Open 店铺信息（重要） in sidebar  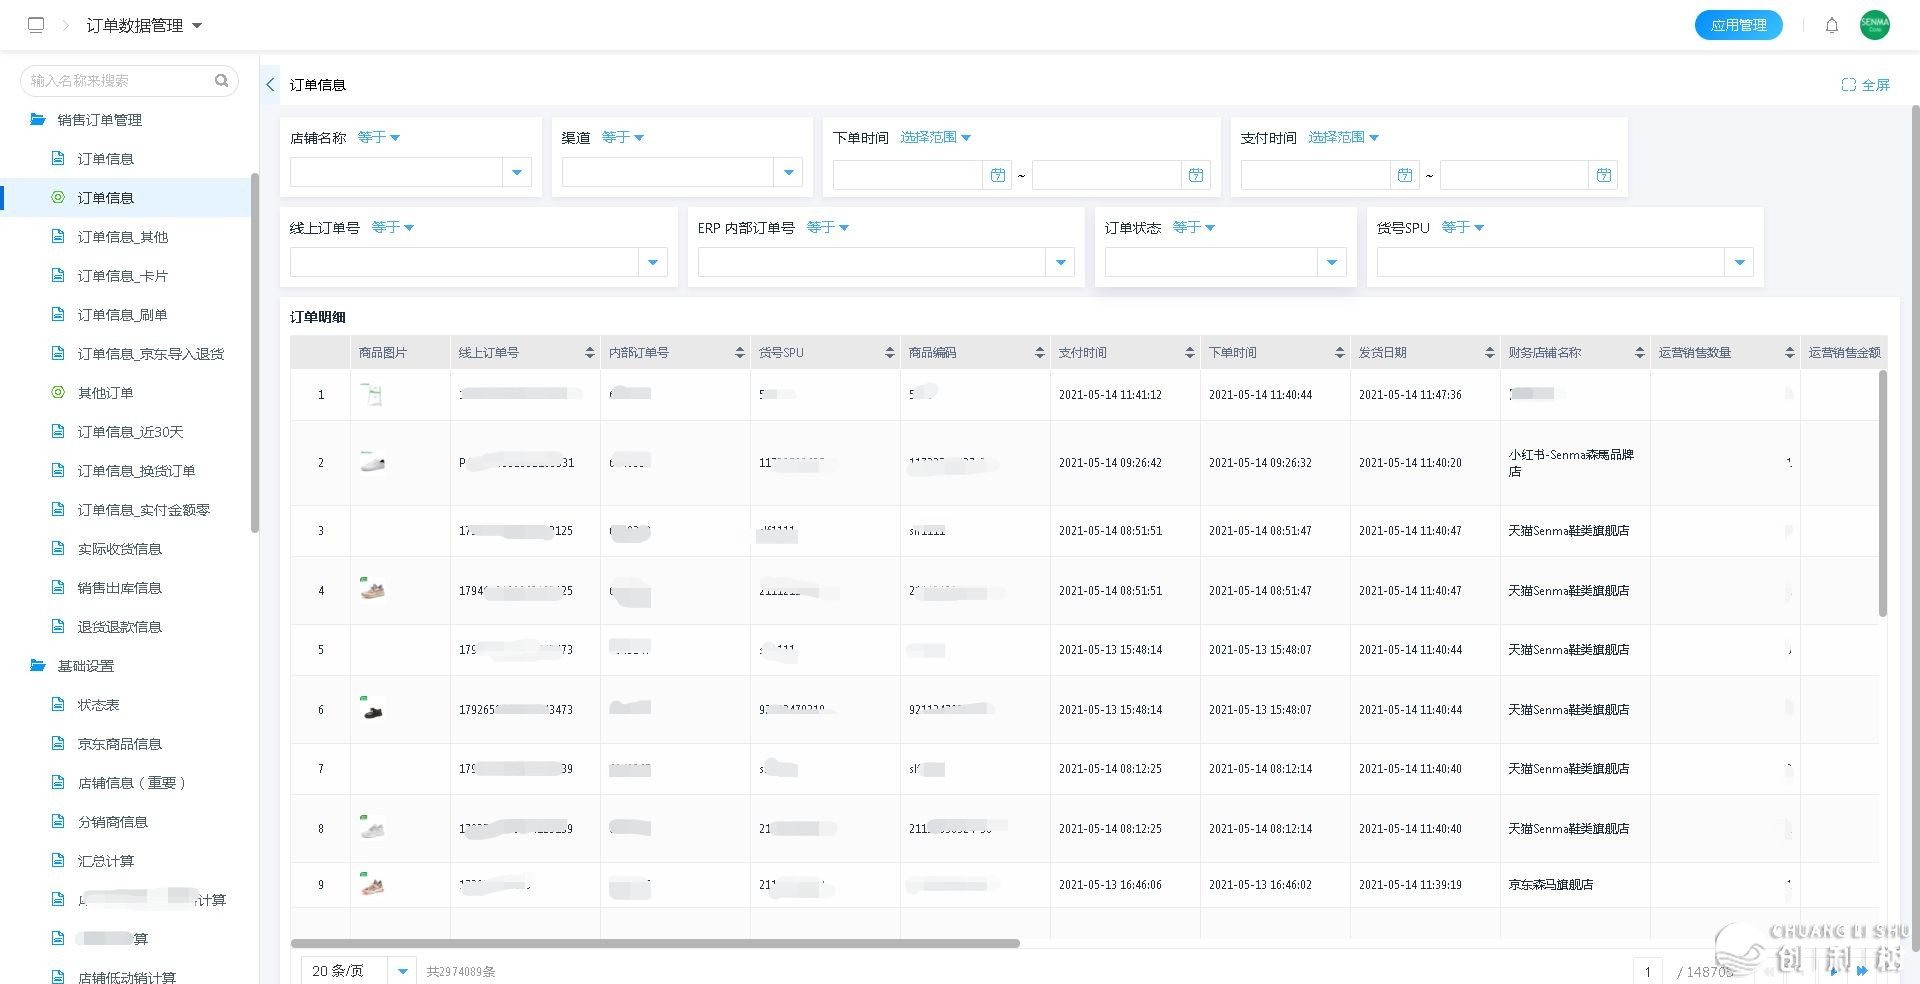pos(132,783)
